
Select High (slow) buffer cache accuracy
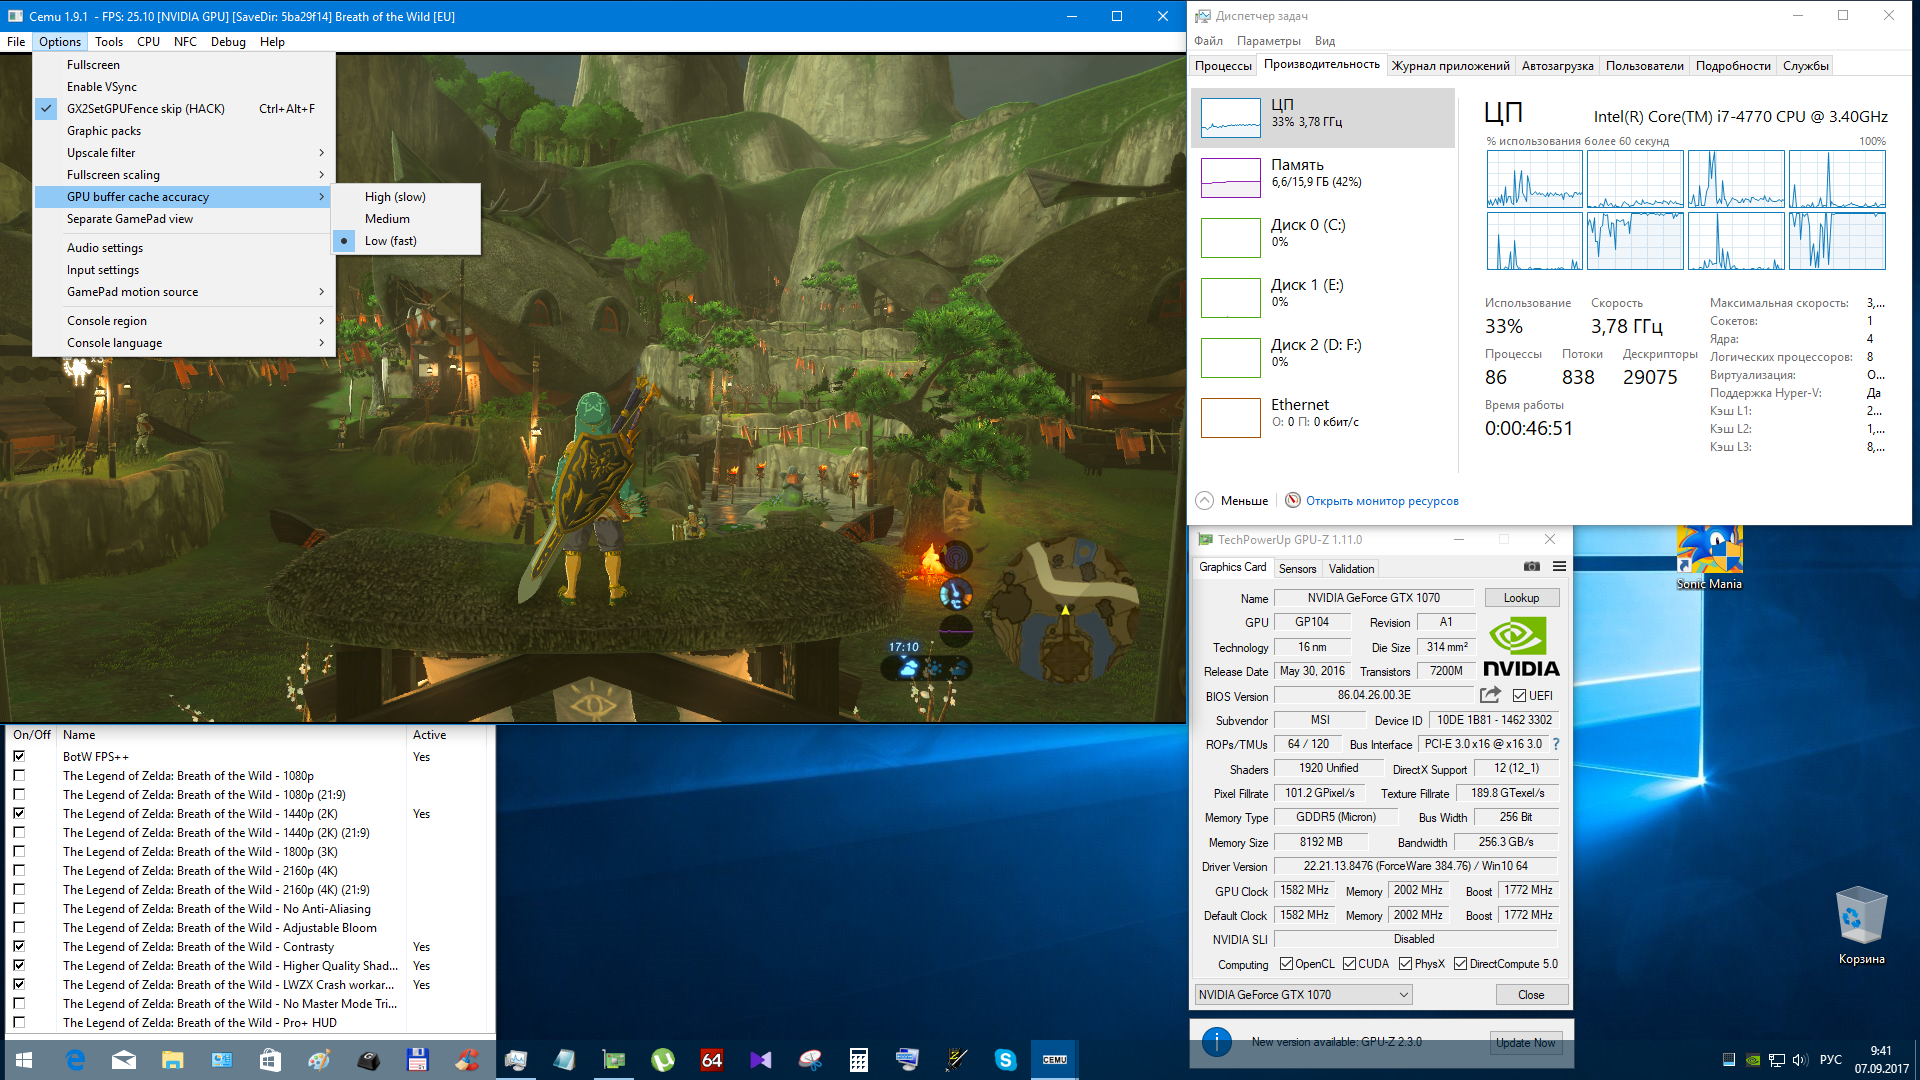point(395,197)
